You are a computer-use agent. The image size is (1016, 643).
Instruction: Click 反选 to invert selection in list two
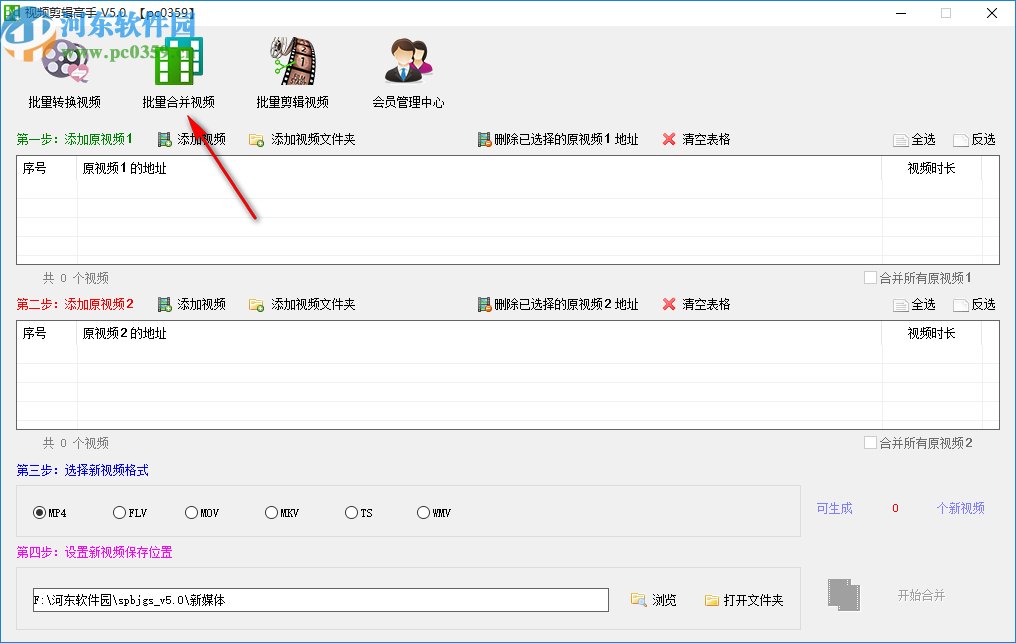976,304
